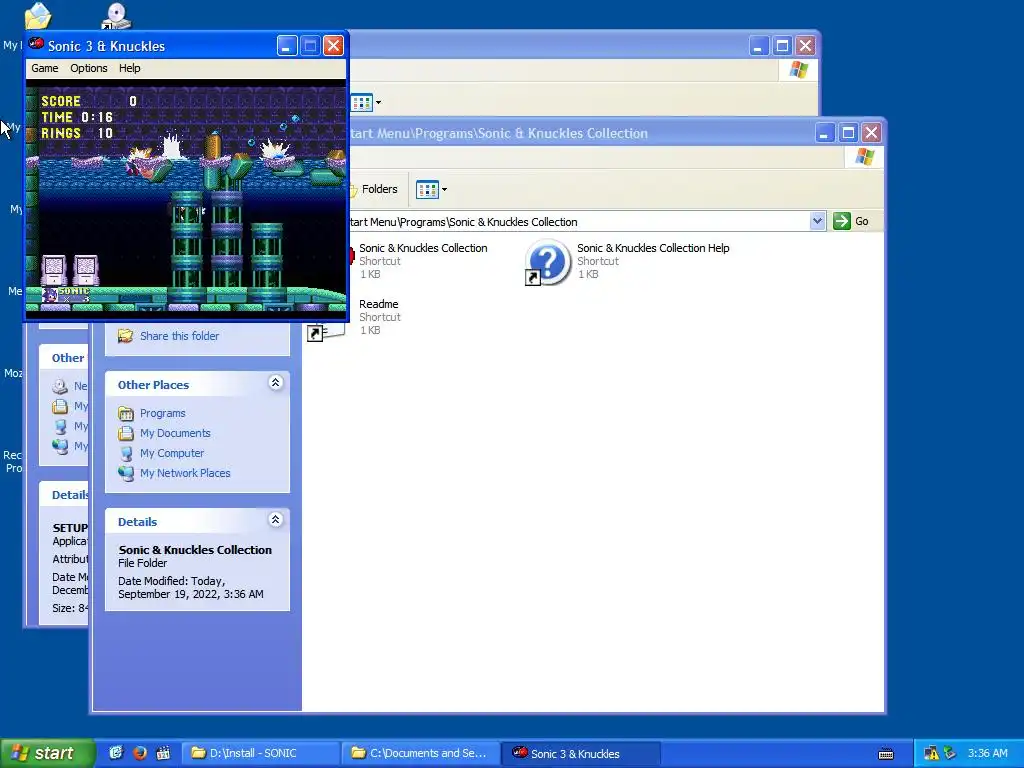Click the Folders toolbar button
Screen dimensions: 1024x768
pyautogui.click(x=374, y=189)
